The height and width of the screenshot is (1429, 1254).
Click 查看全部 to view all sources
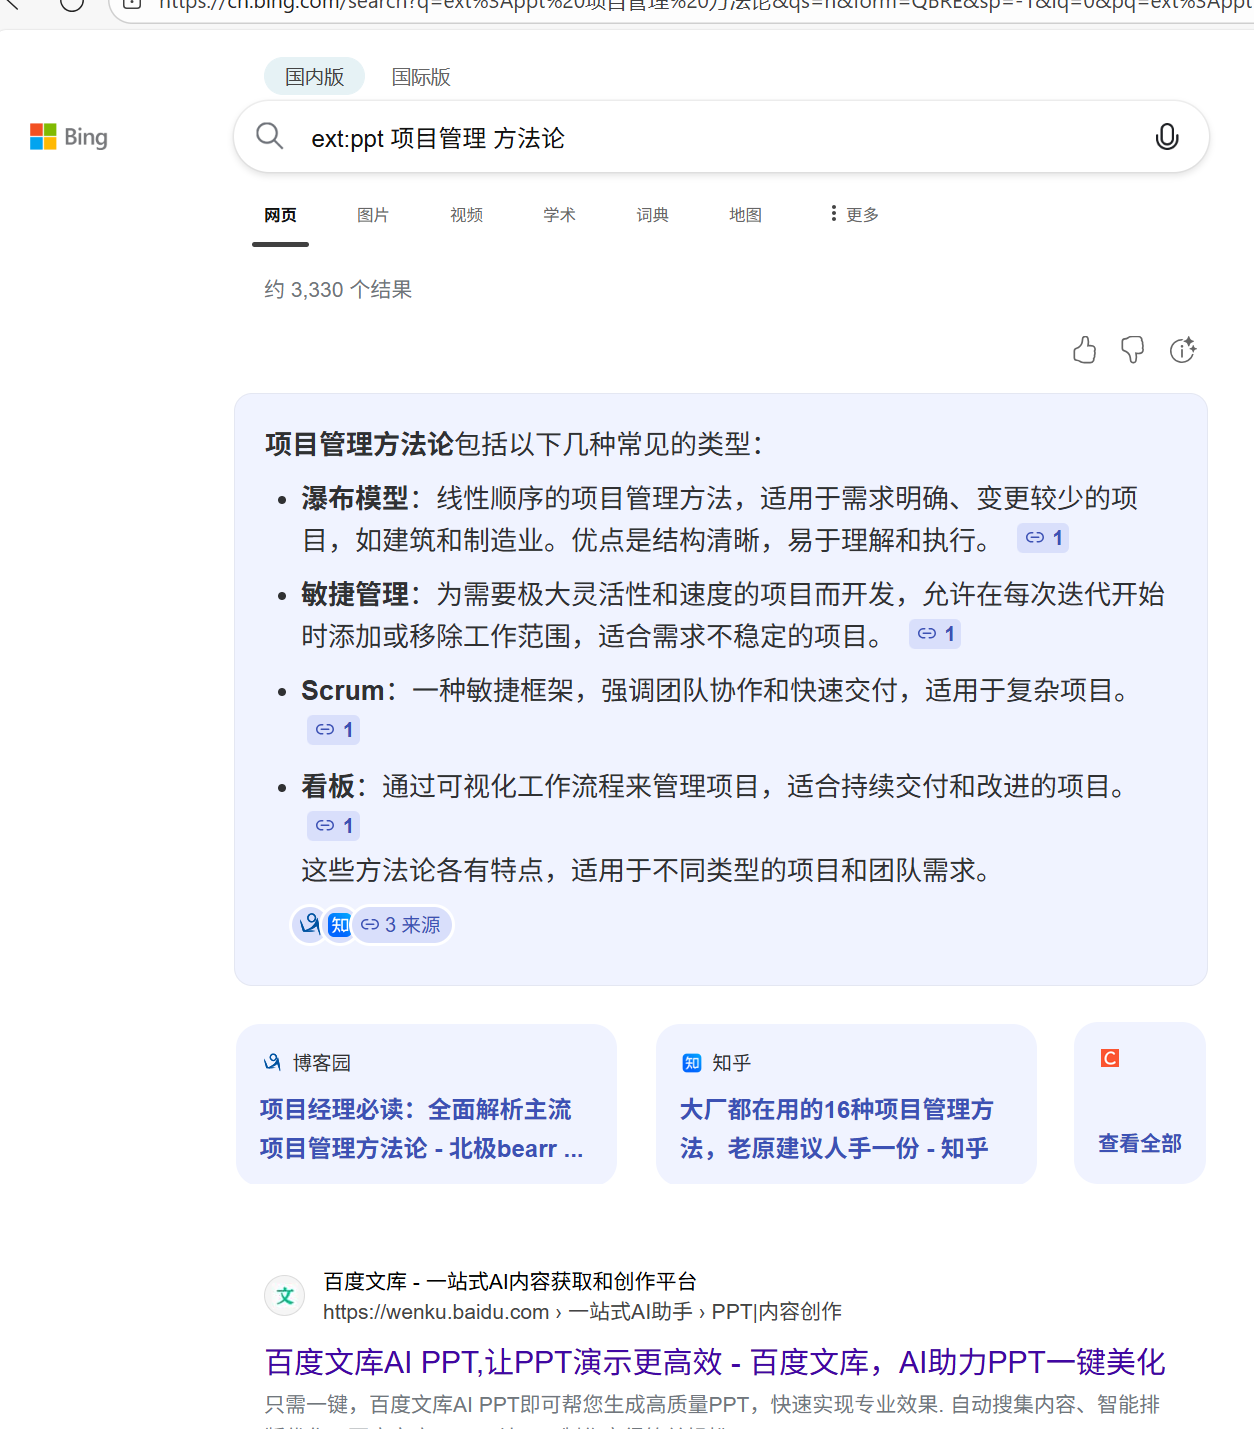click(1140, 1143)
